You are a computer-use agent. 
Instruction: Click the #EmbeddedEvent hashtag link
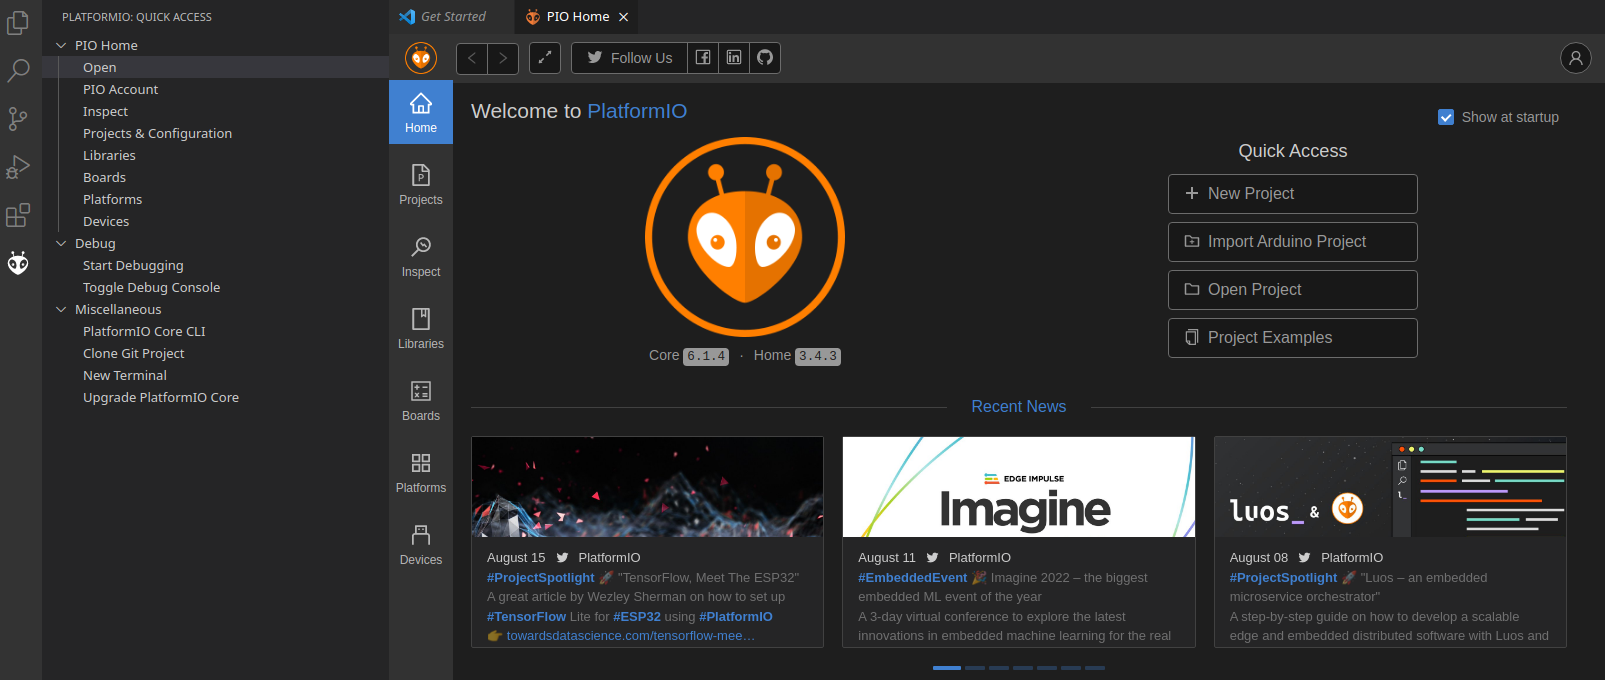(x=912, y=578)
